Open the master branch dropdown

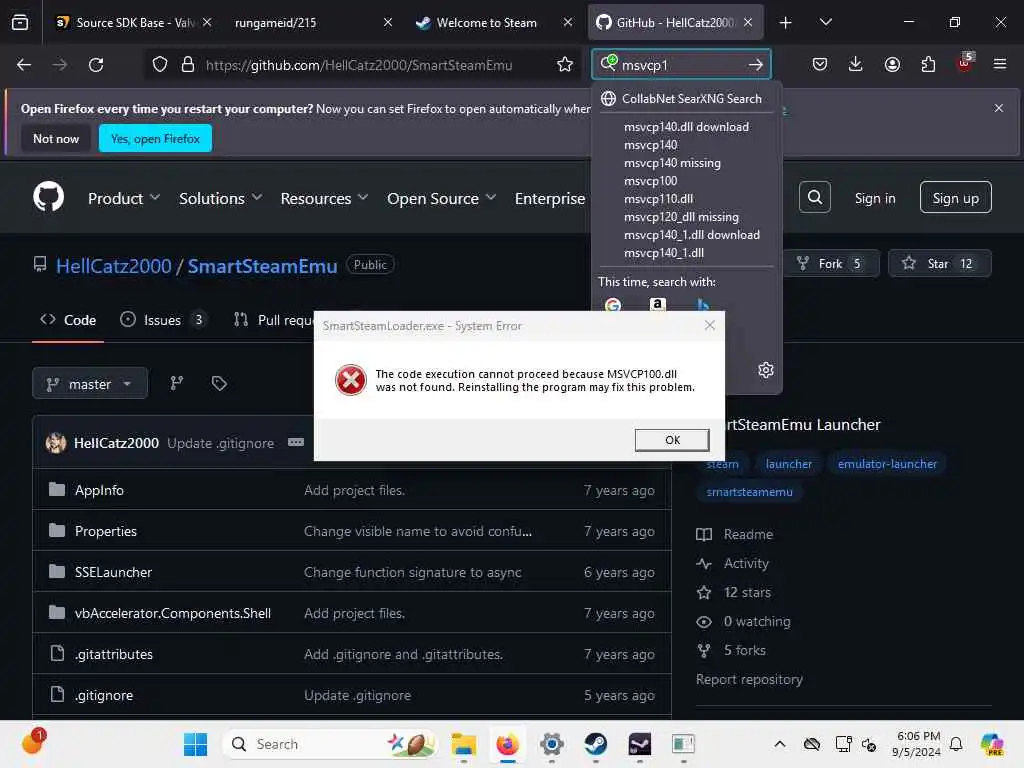click(x=90, y=384)
